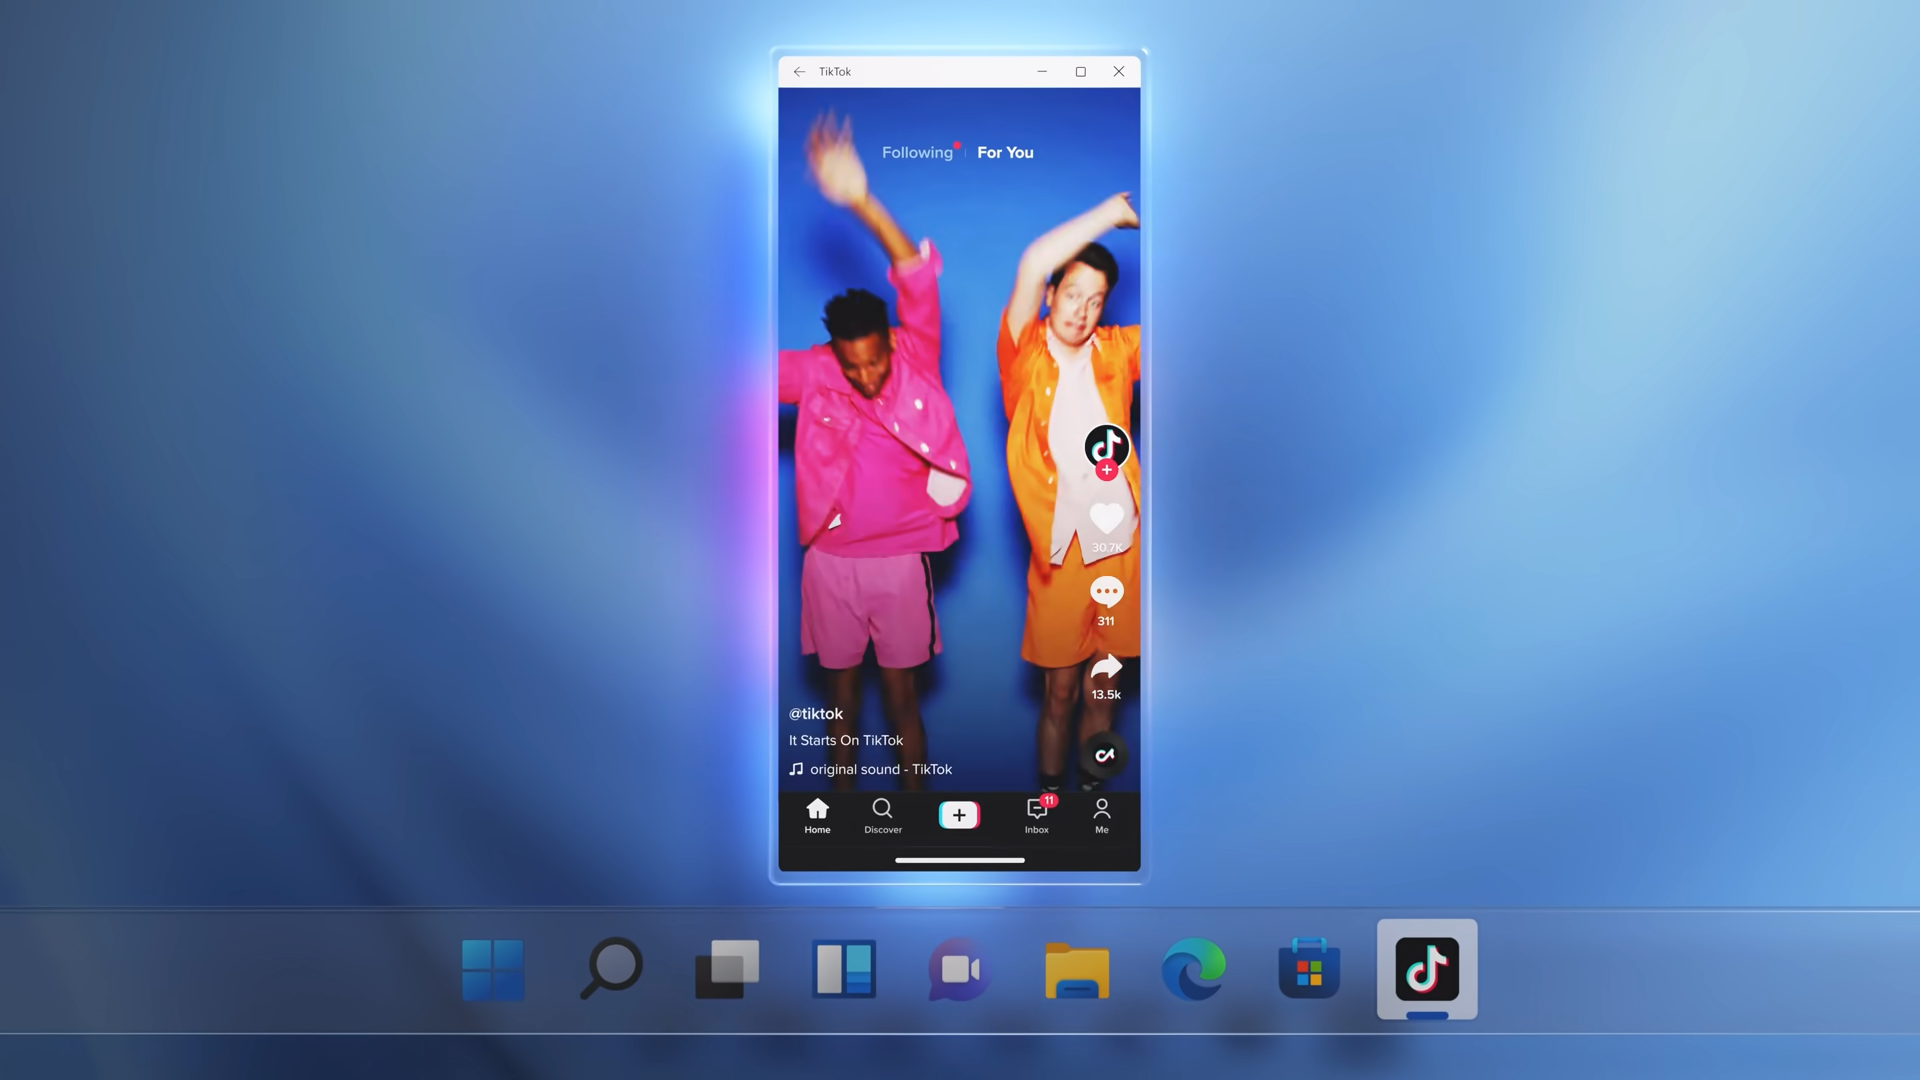The image size is (1920, 1080).
Task: Click the Home icon in TikTok nav
Action: (816, 814)
